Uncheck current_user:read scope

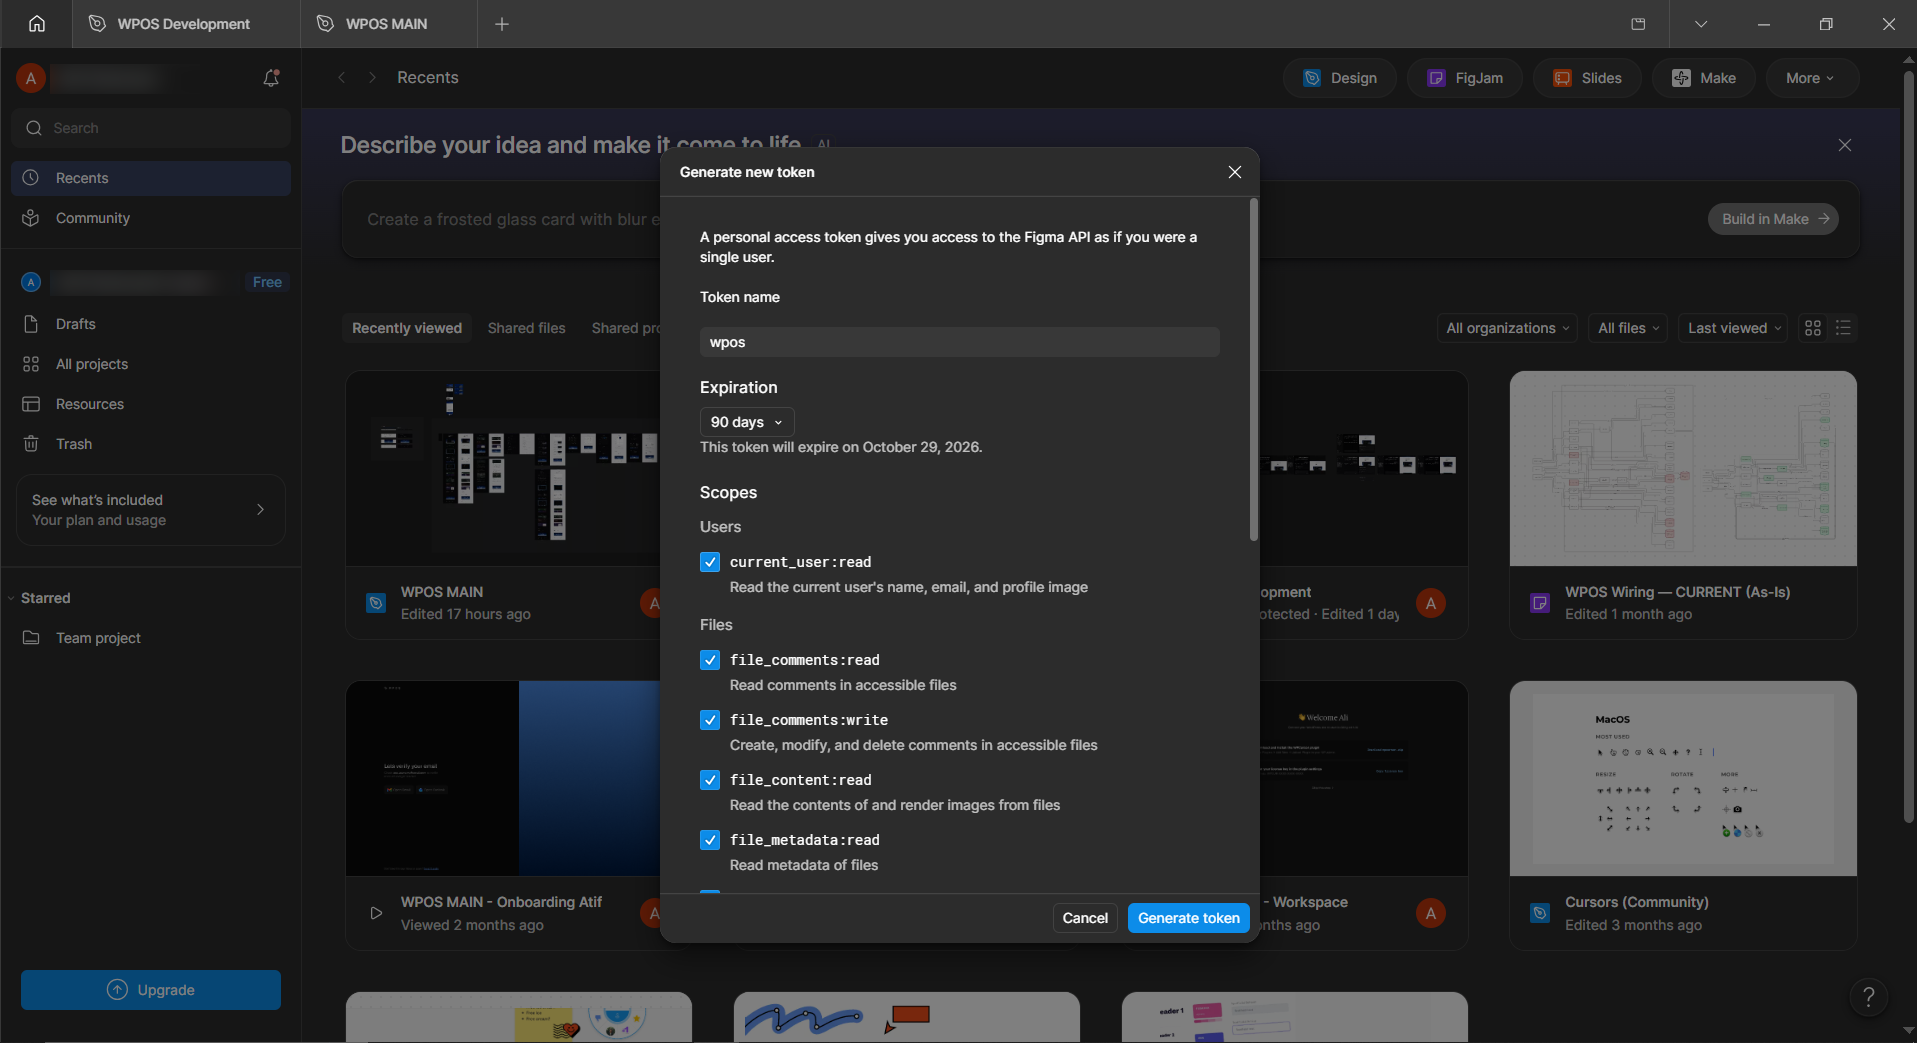(710, 562)
